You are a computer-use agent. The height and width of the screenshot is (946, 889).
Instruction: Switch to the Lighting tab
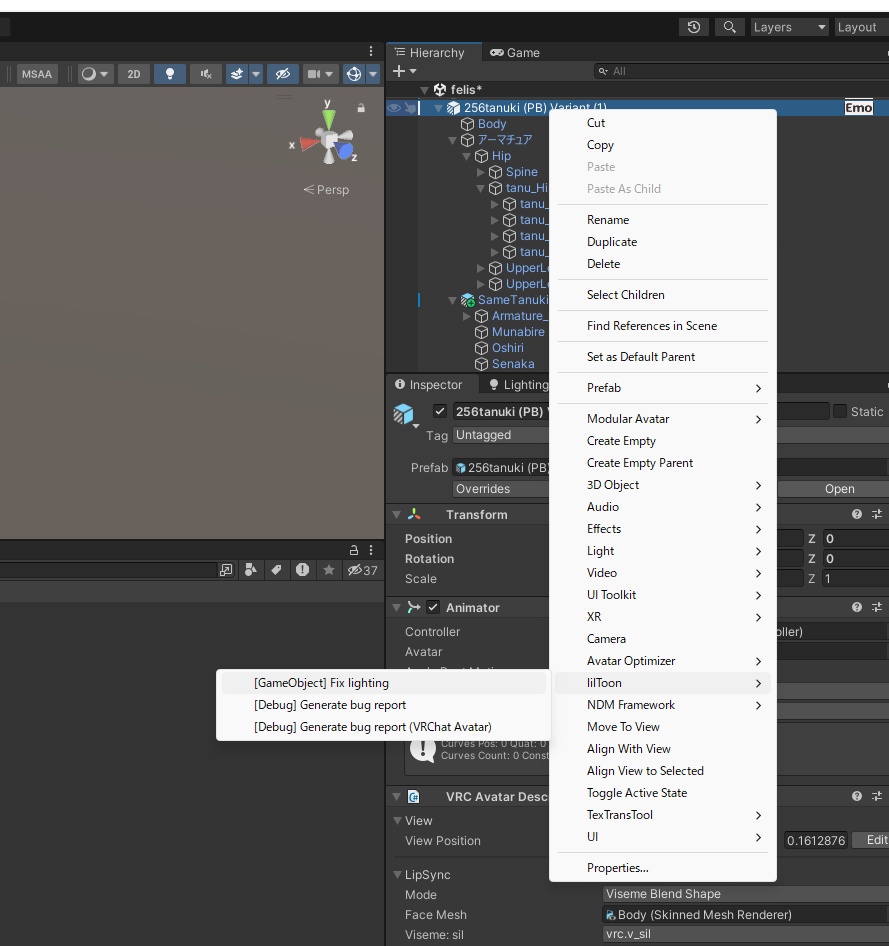(519, 384)
